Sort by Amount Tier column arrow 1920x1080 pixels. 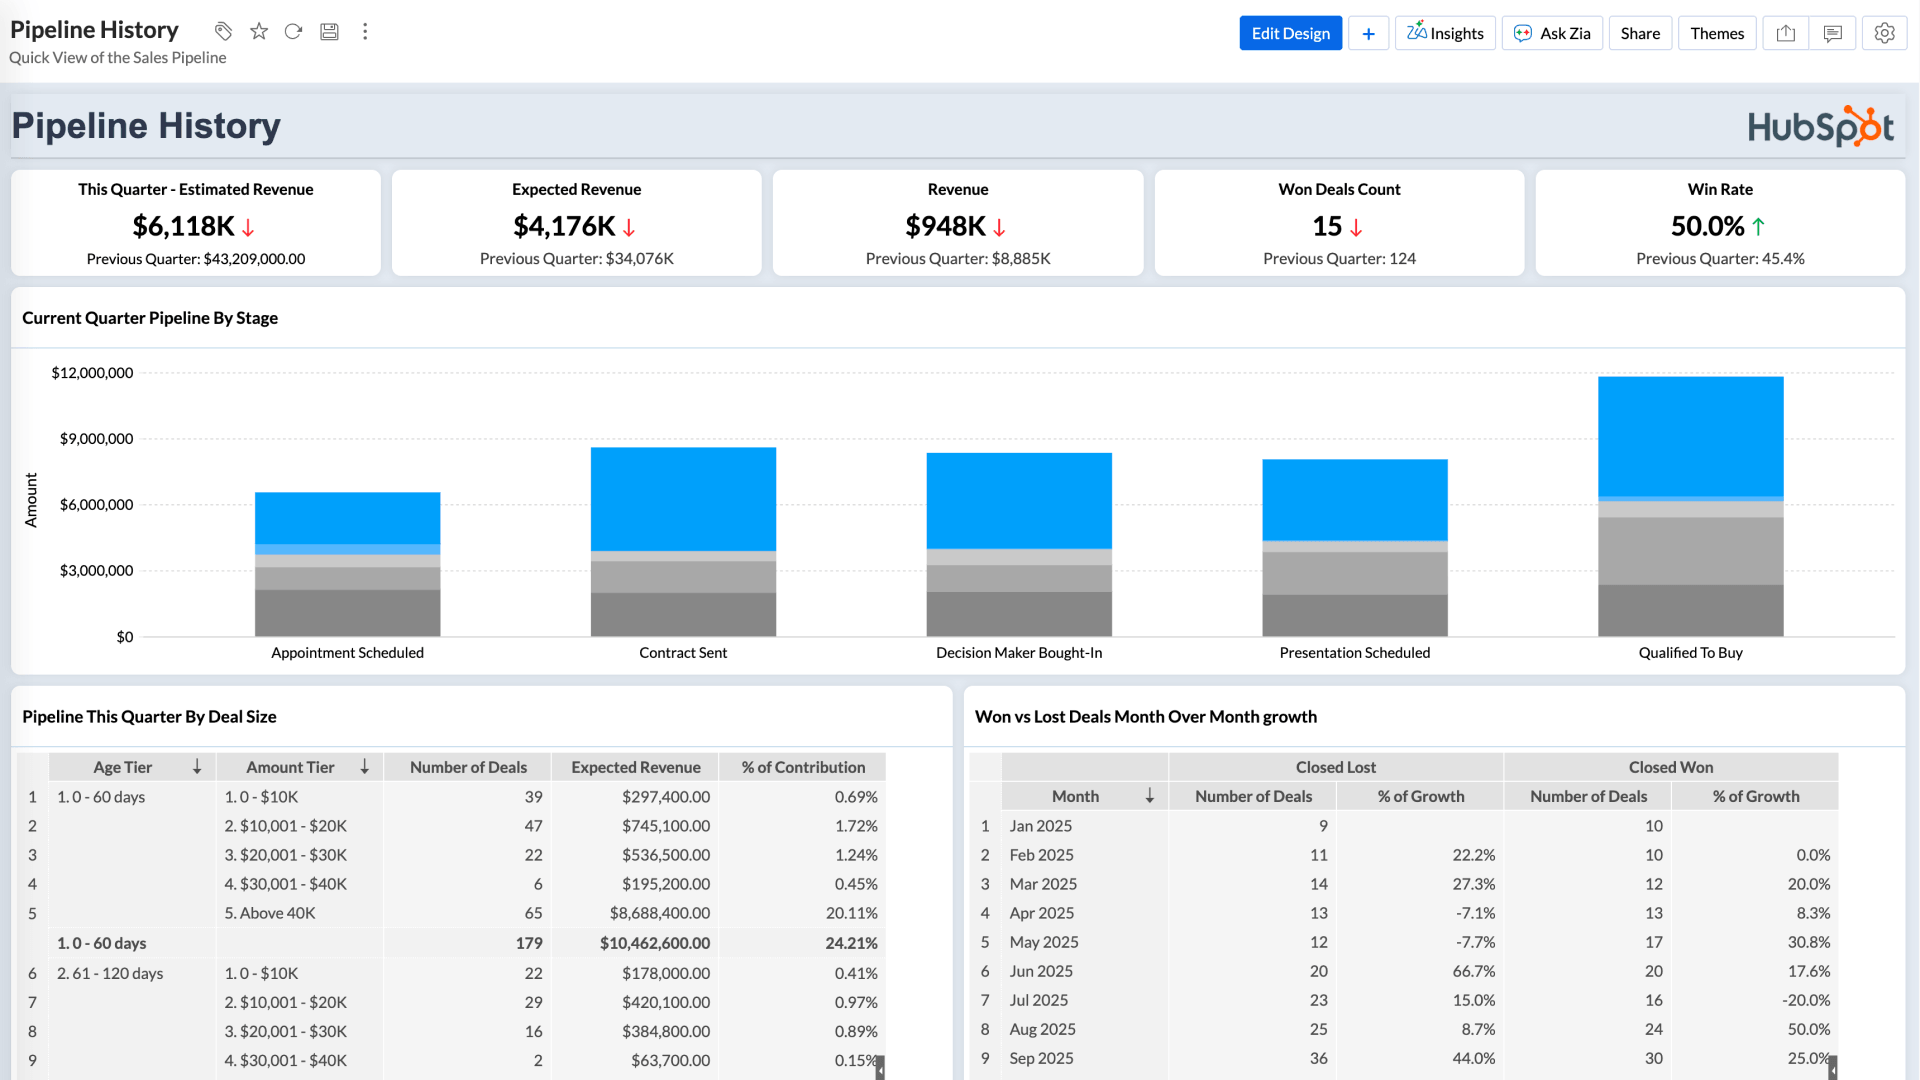(x=365, y=767)
